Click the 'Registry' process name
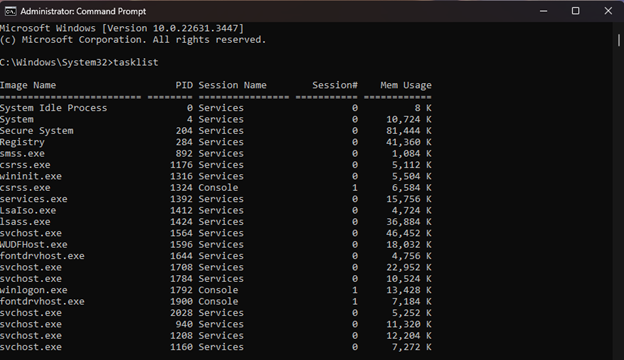 pyautogui.click(x=22, y=142)
